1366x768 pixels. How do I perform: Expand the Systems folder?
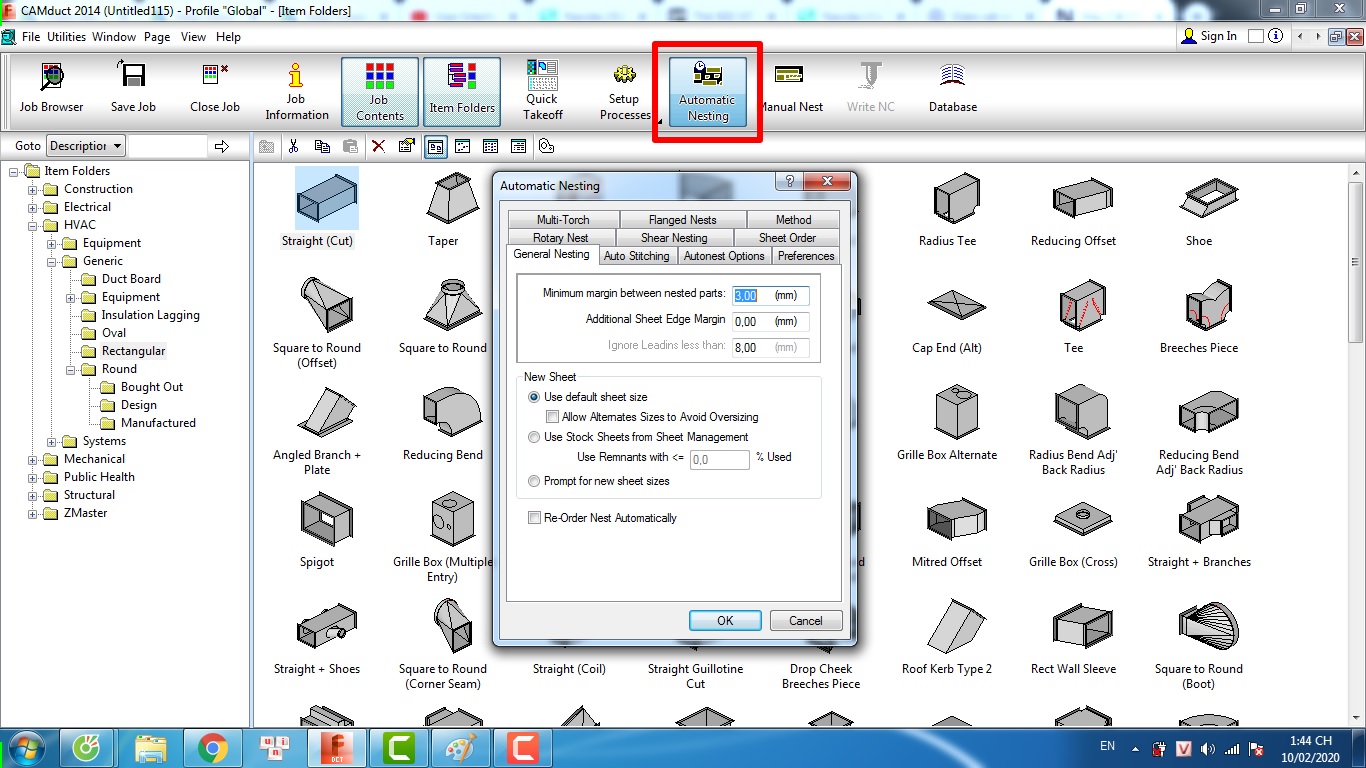[x=52, y=441]
